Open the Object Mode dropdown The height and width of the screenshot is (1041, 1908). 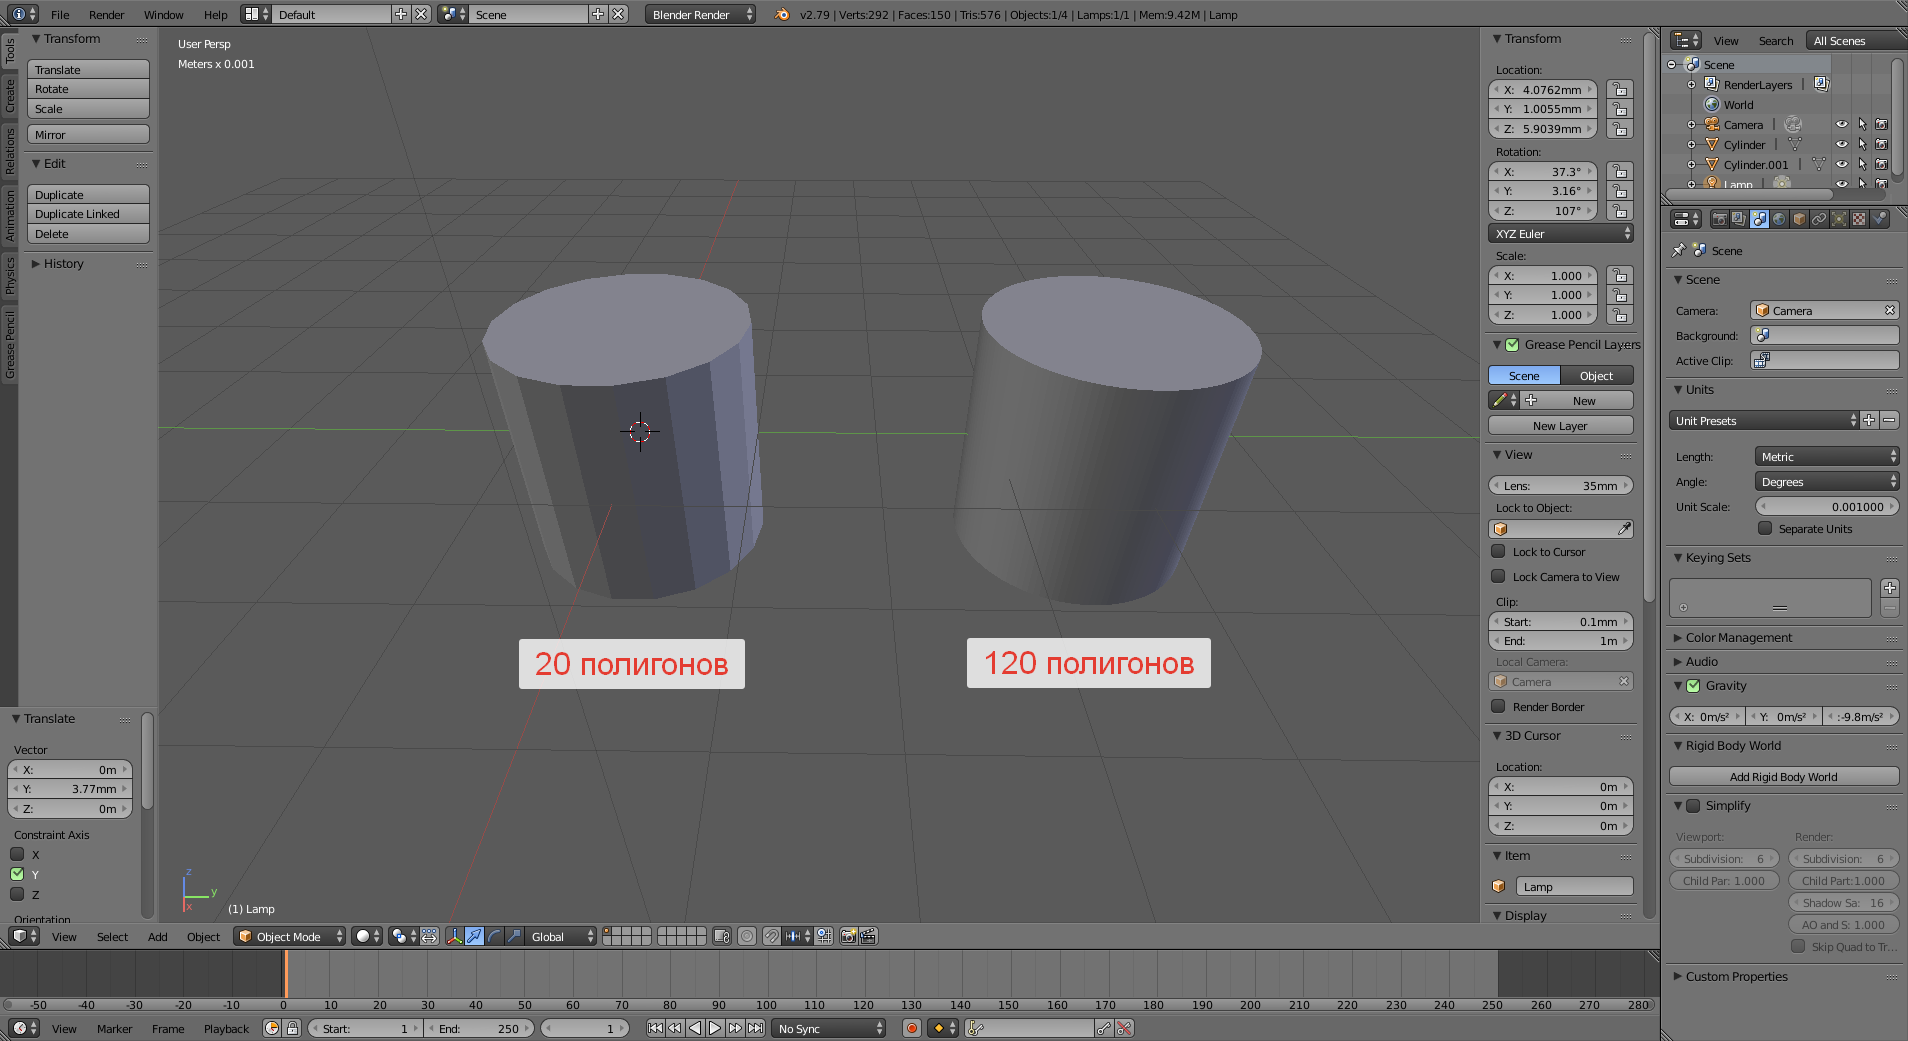pos(290,936)
